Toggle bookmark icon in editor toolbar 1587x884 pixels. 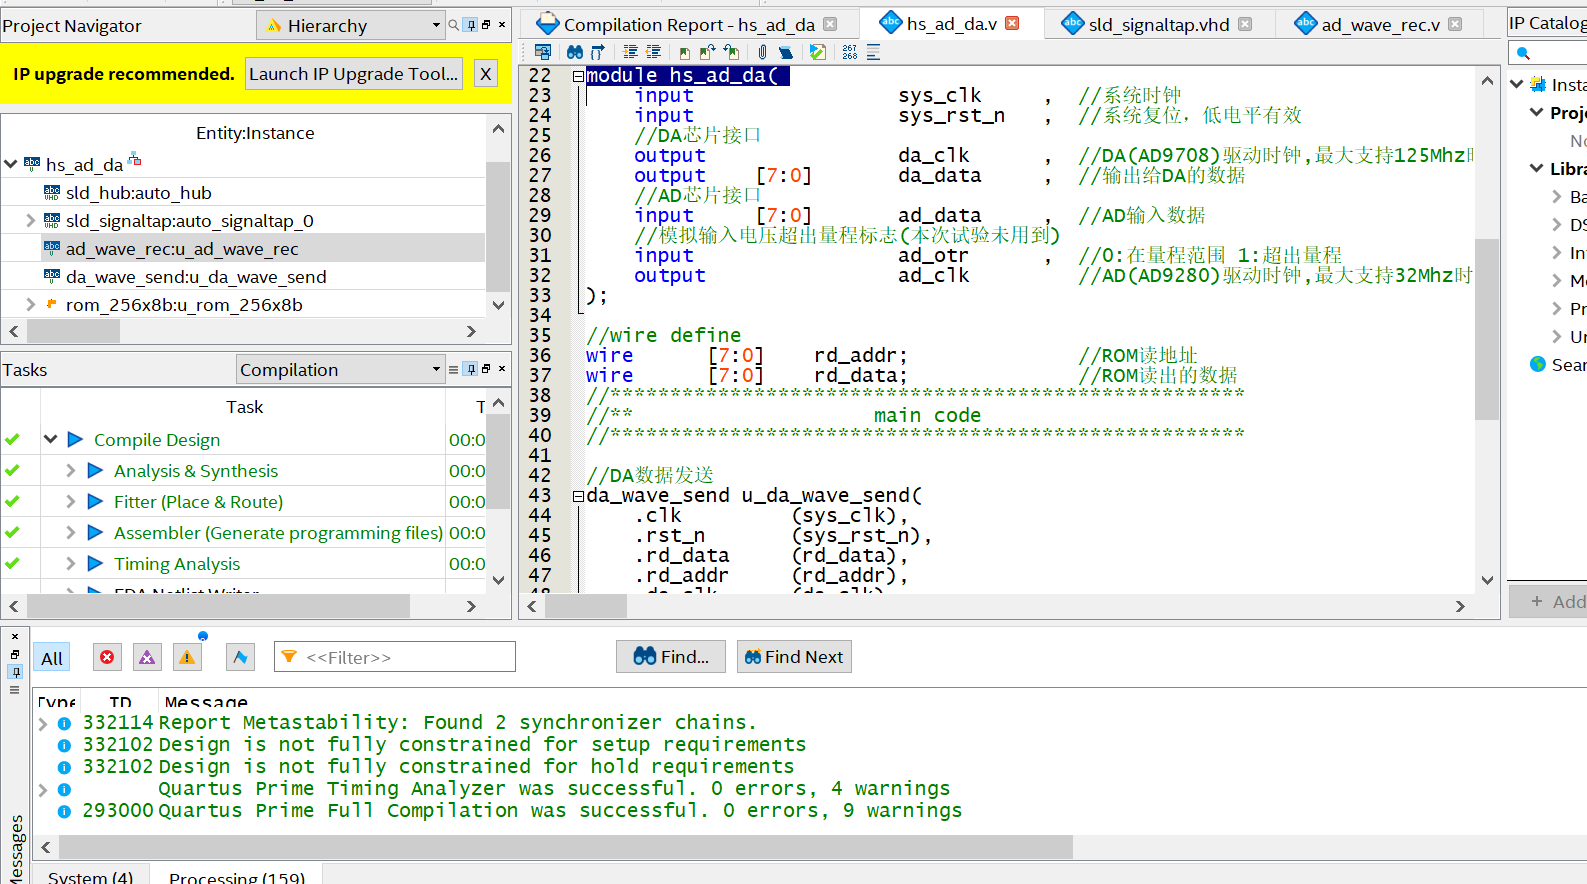click(685, 53)
